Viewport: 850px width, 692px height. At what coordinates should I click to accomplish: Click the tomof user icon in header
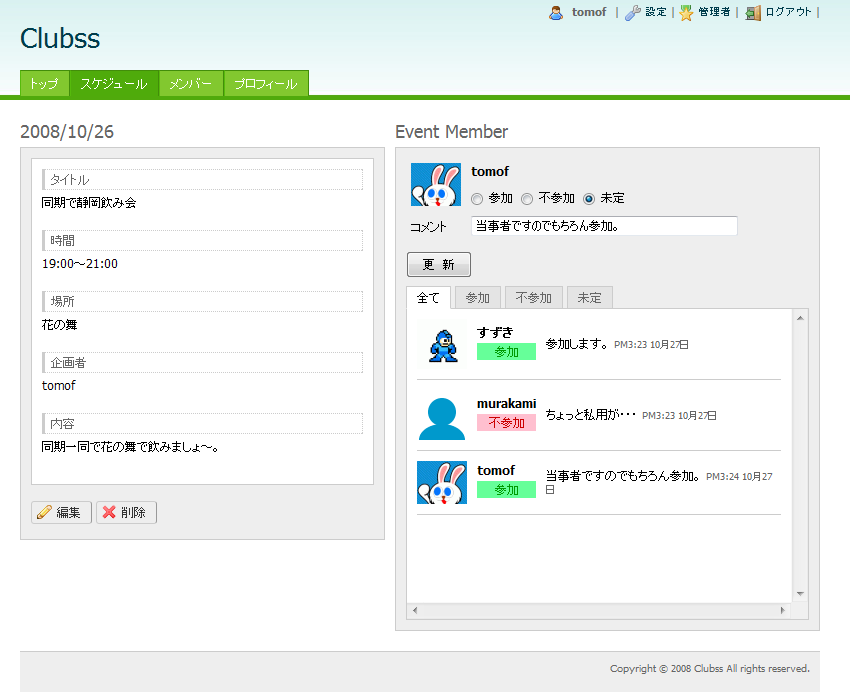(x=556, y=12)
